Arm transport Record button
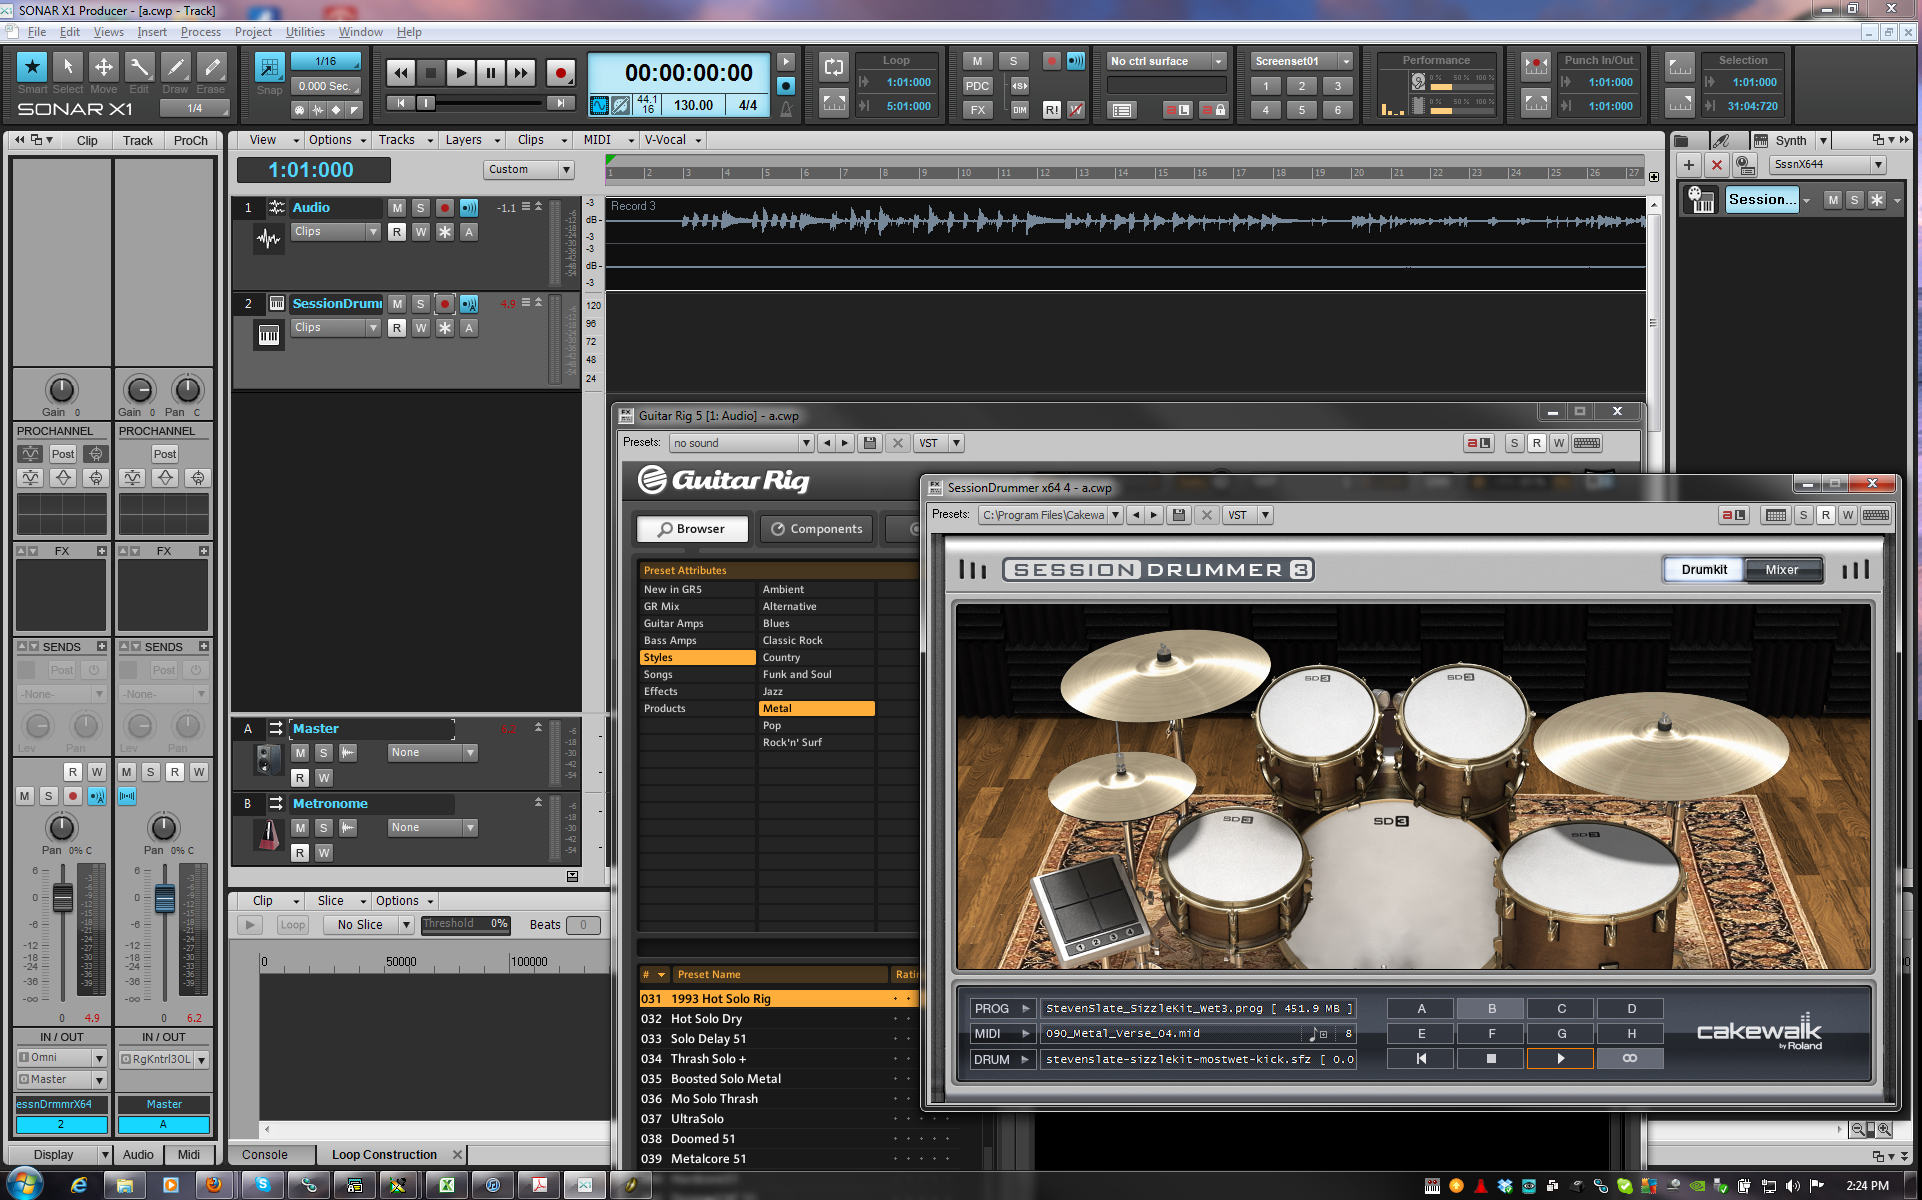The width and height of the screenshot is (1922, 1200). pos(560,72)
